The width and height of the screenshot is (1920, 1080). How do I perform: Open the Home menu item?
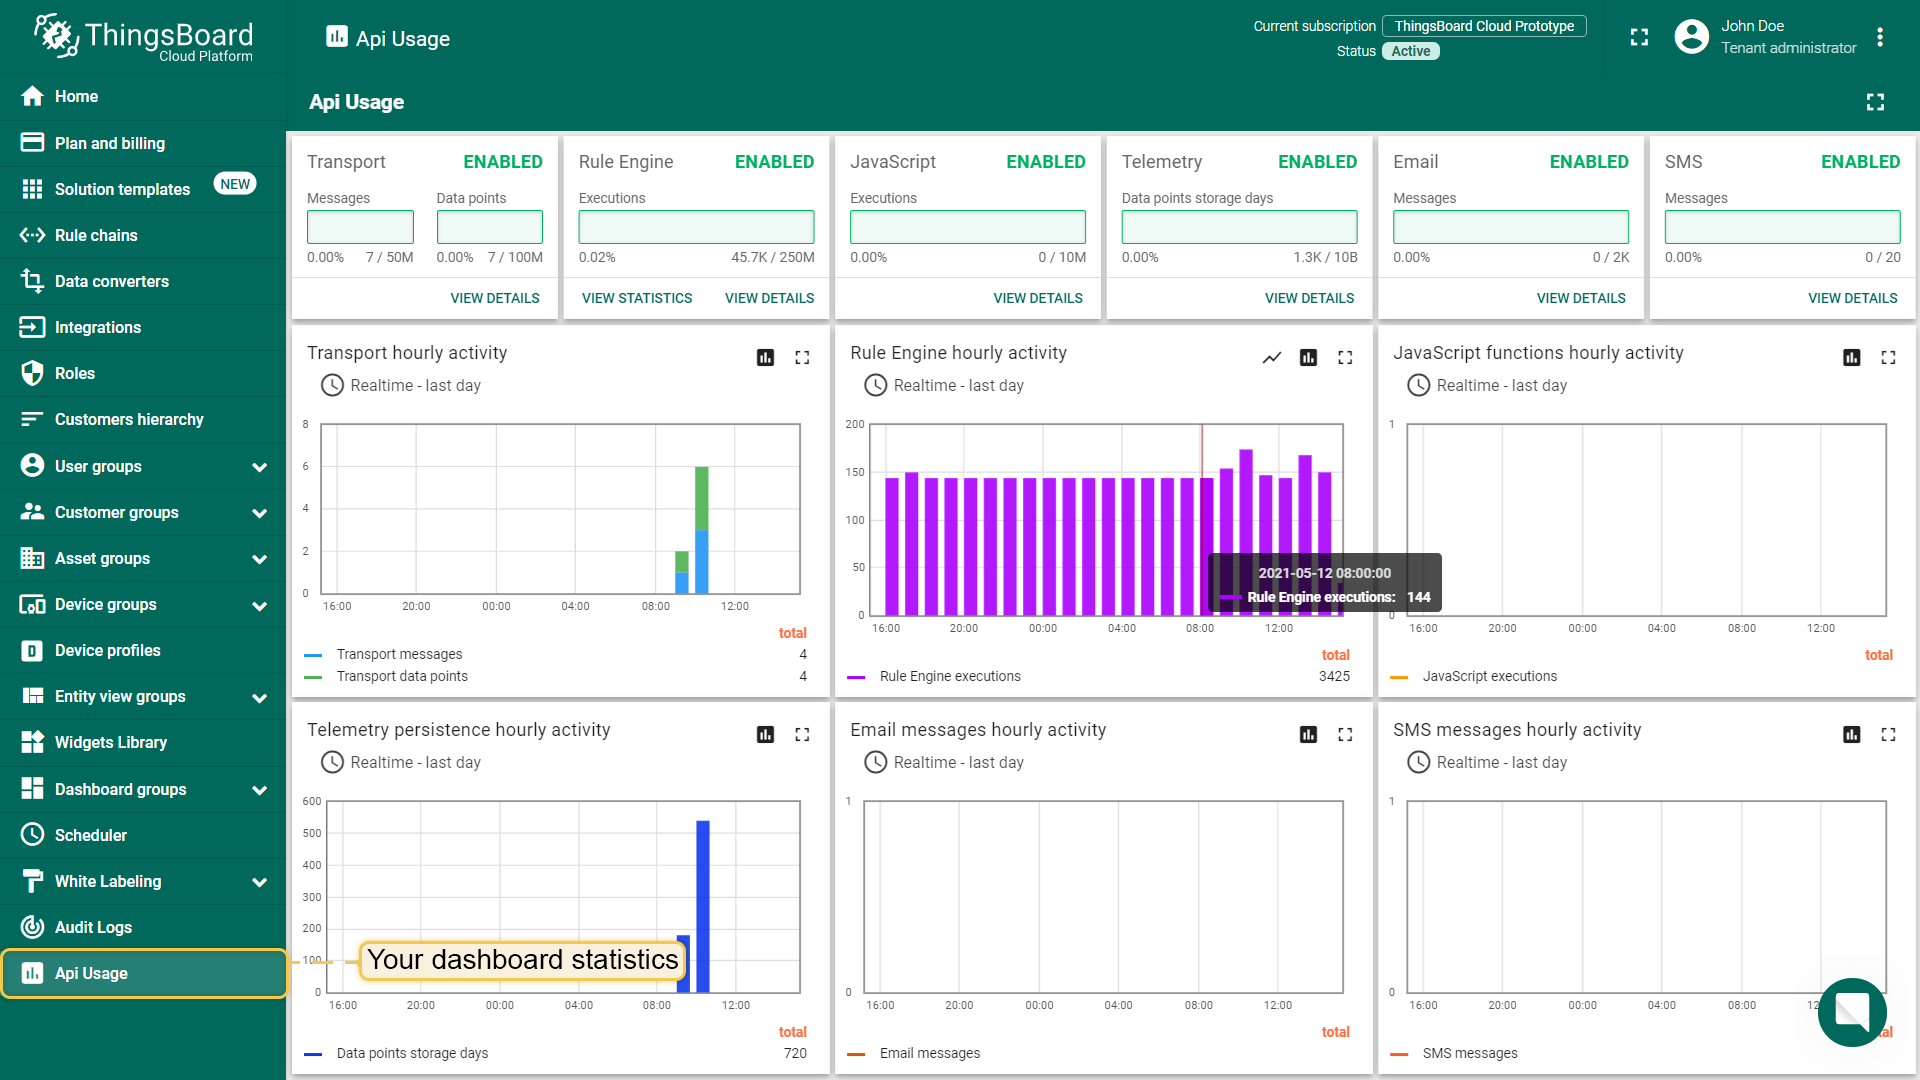point(143,96)
